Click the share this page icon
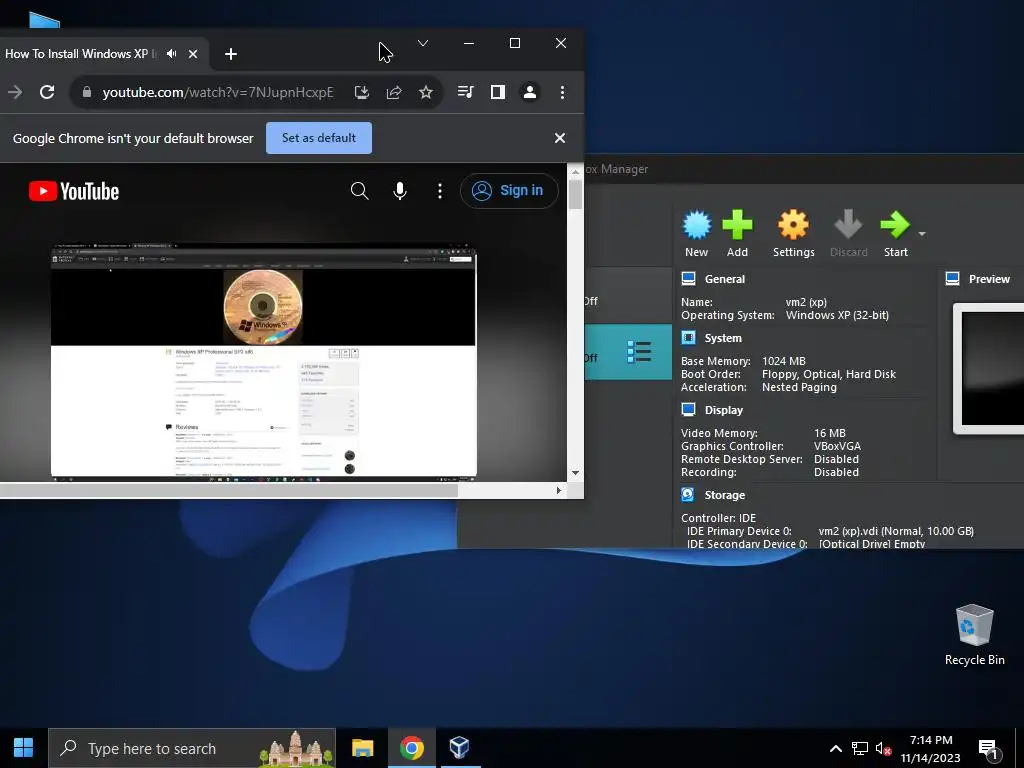1024x768 pixels. [394, 92]
